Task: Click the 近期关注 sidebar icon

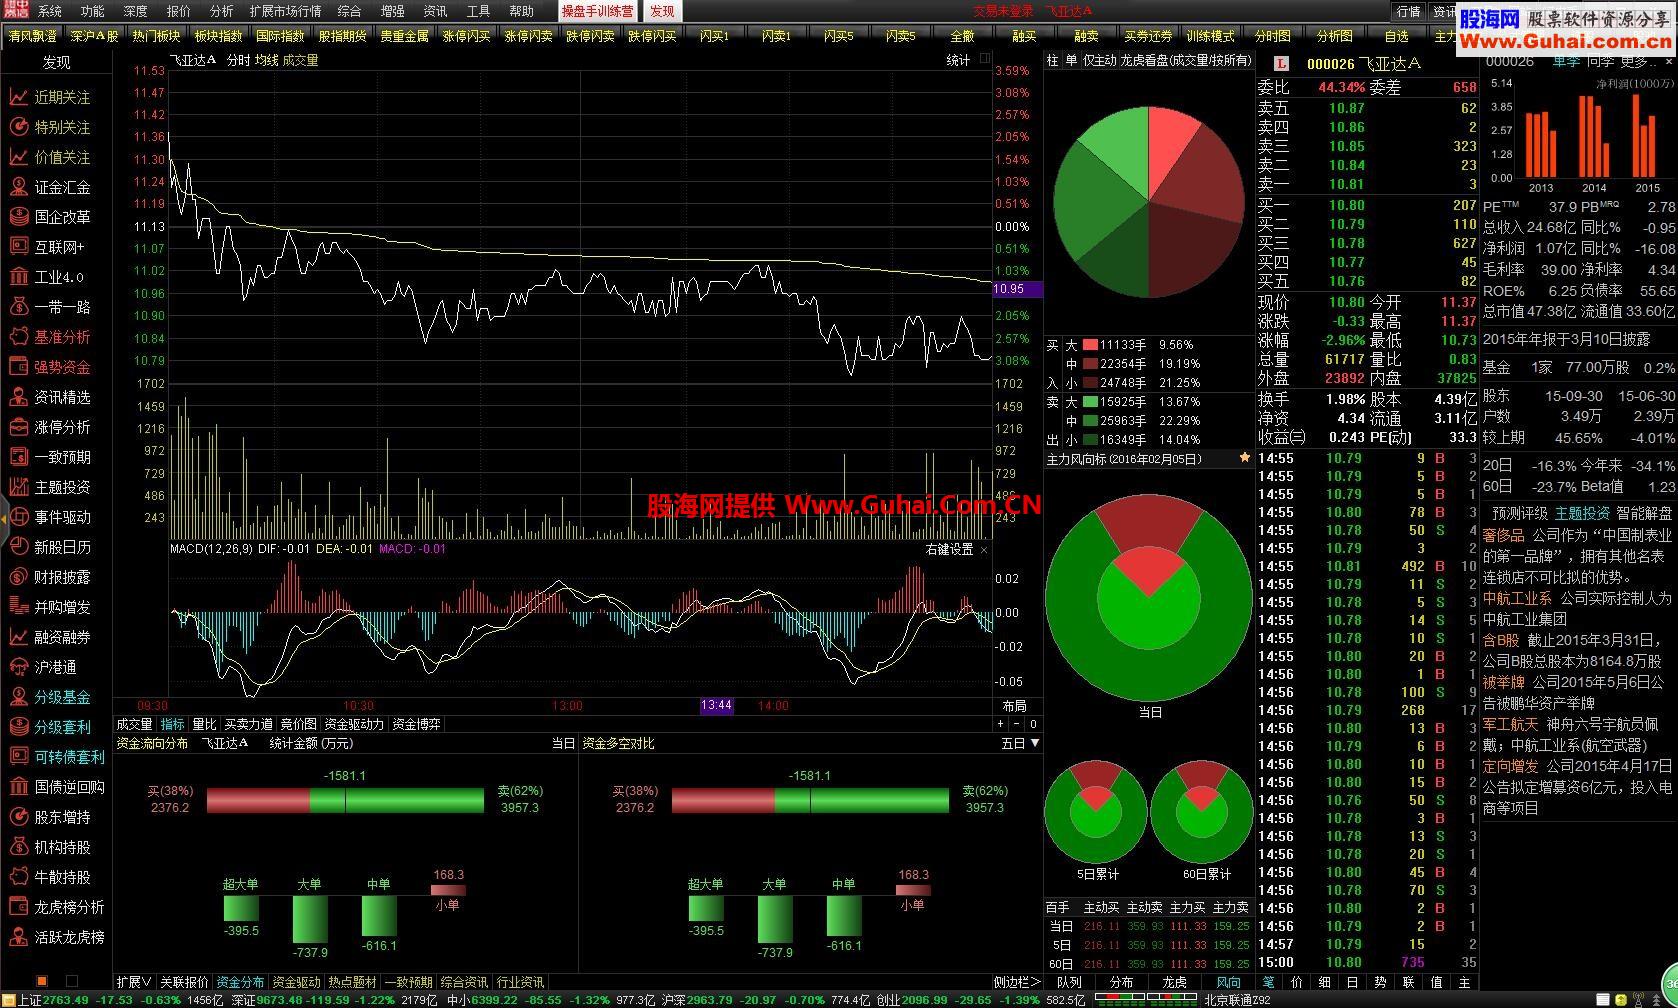Action: (x=18, y=97)
